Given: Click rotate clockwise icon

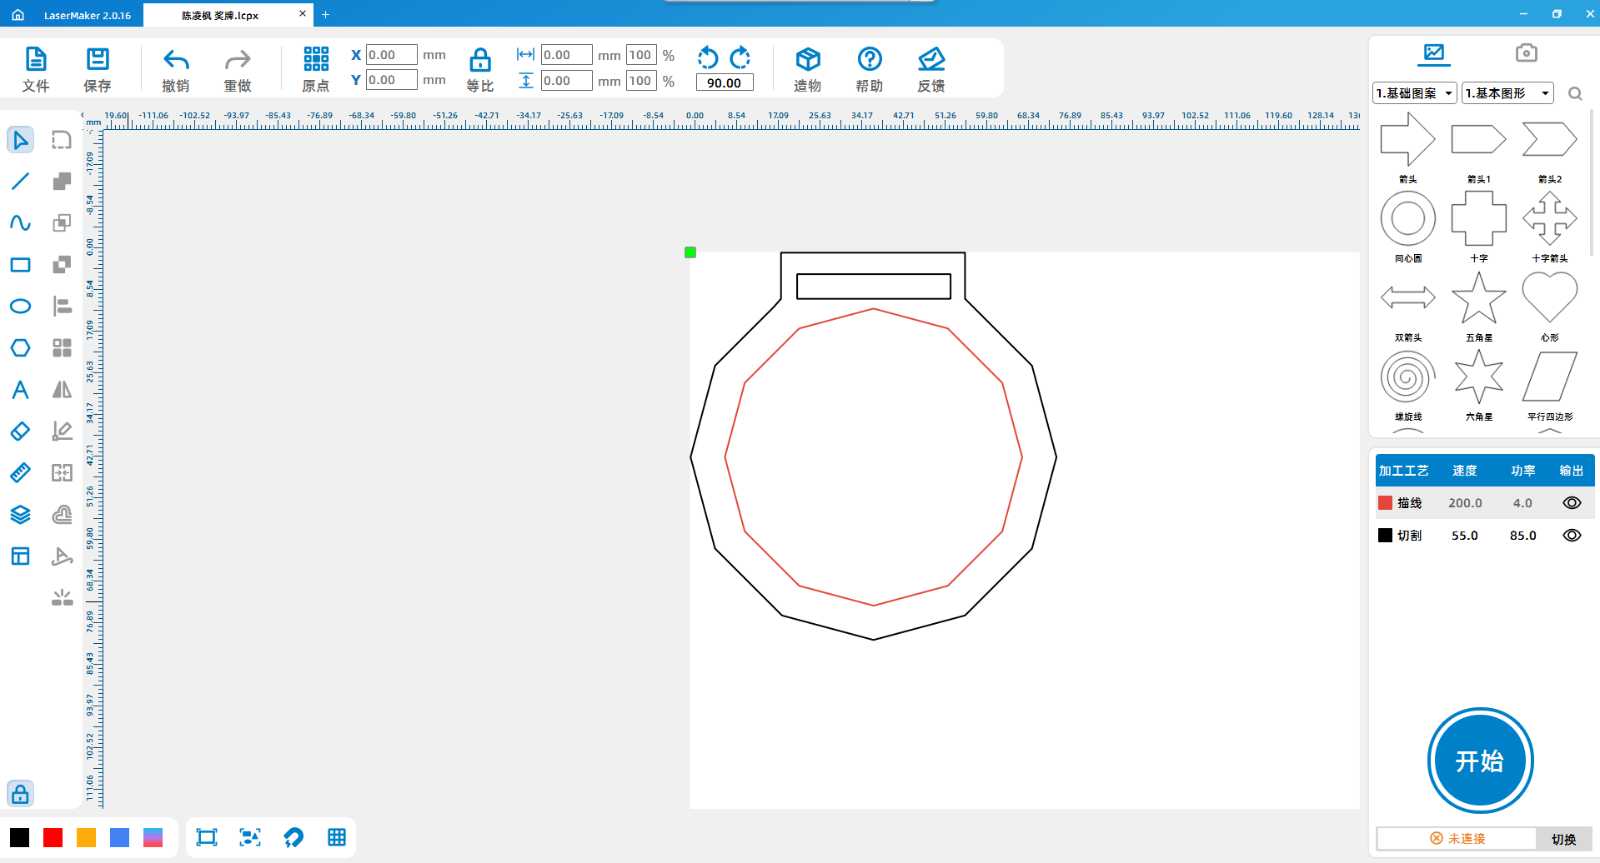Looking at the screenshot, I should point(740,57).
